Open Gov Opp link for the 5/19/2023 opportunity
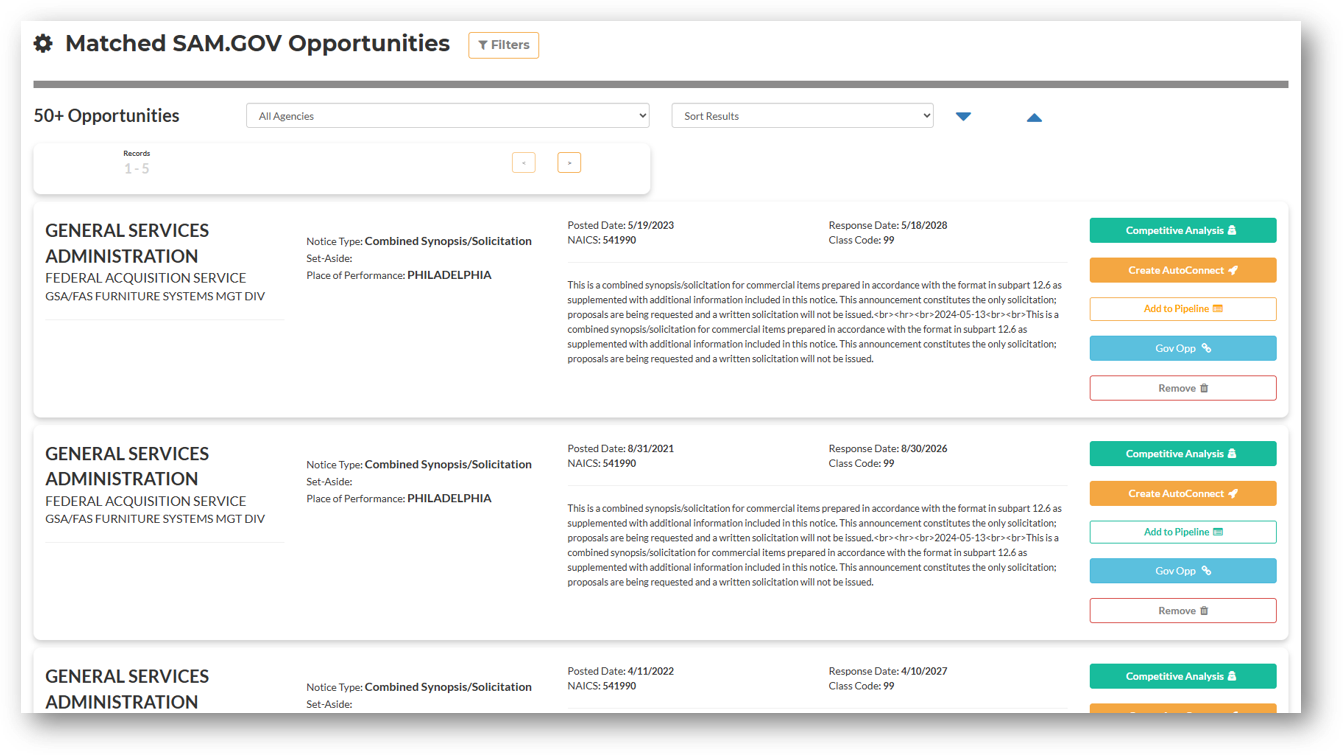Image resolution: width=1343 pixels, height=755 pixels. point(1183,348)
